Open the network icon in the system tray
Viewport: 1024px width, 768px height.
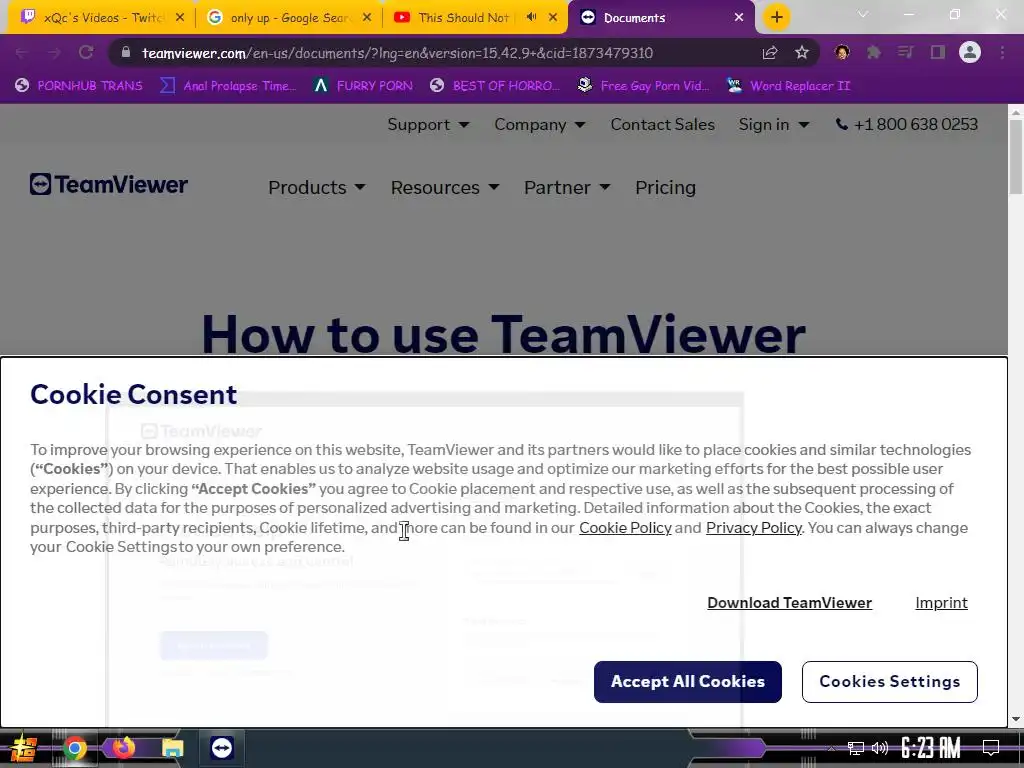pyautogui.click(x=856, y=748)
